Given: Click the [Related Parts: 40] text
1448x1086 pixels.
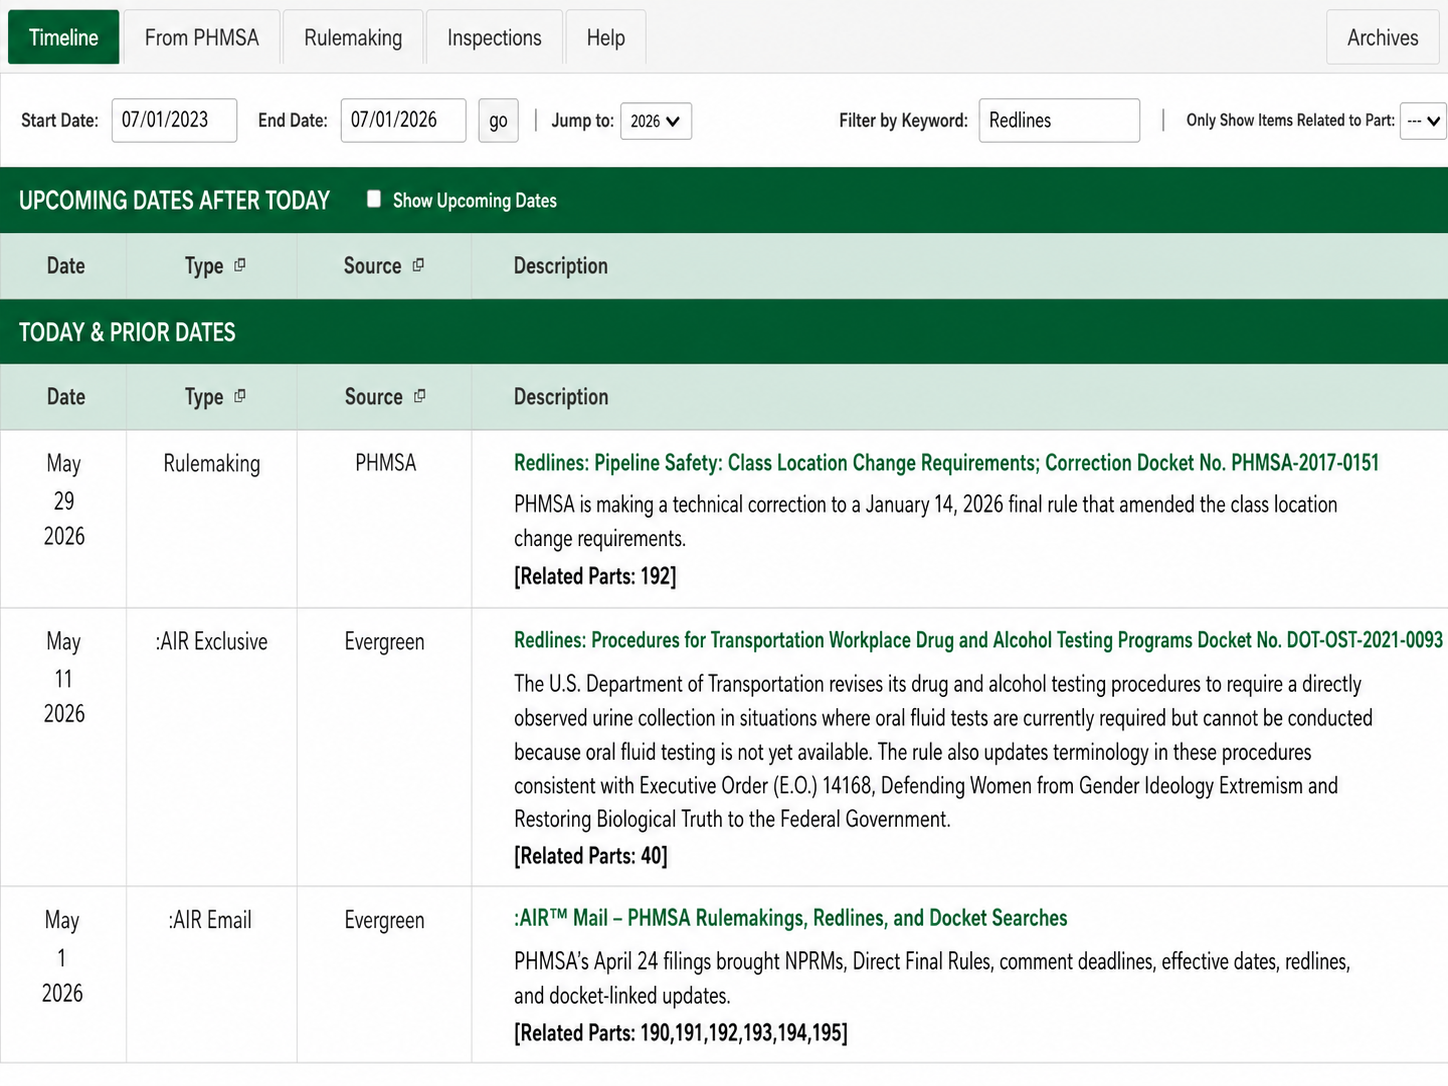Looking at the screenshot, I should point(591,856).
